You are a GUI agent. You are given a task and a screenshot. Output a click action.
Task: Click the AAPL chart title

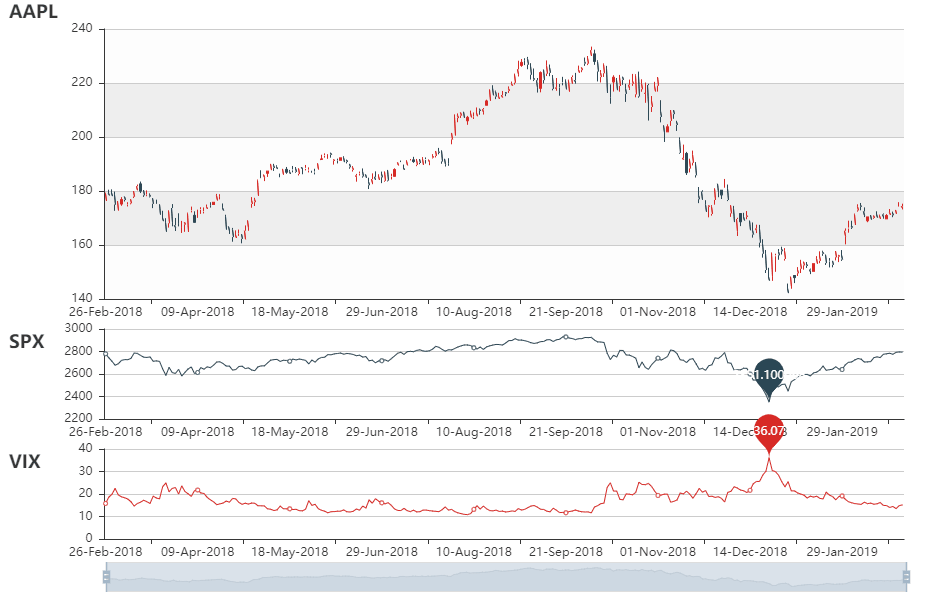[x=33, y=12]
